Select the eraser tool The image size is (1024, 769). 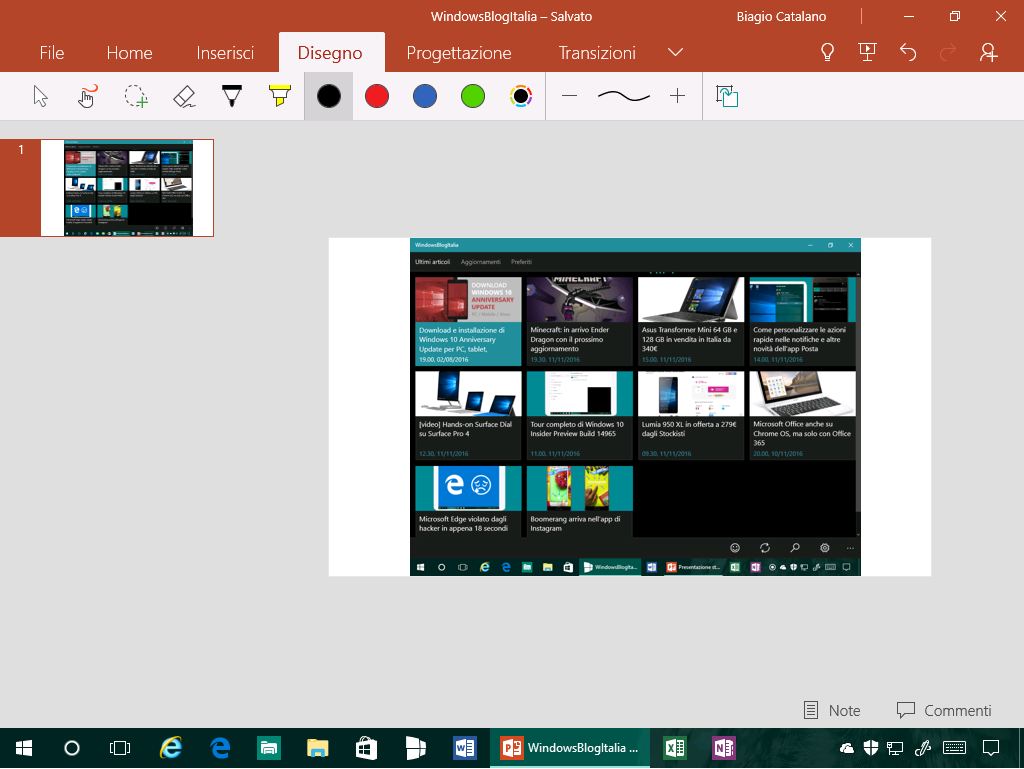tap(184, 97)
